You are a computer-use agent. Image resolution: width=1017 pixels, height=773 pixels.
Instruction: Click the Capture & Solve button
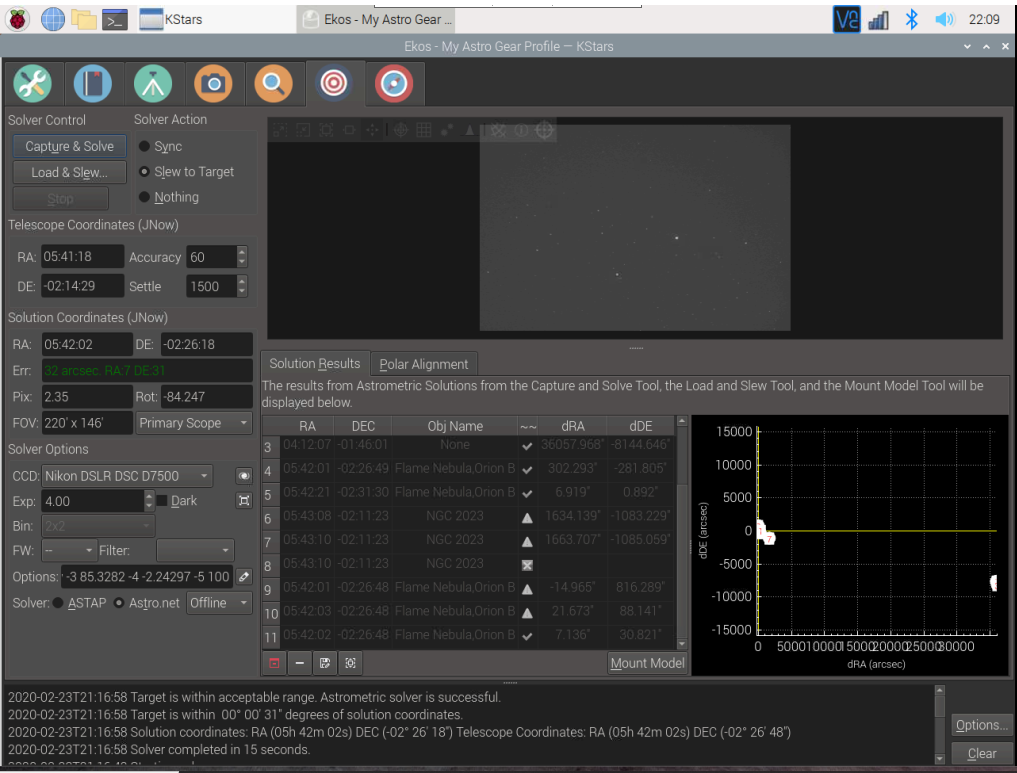[x=69, y=147]
